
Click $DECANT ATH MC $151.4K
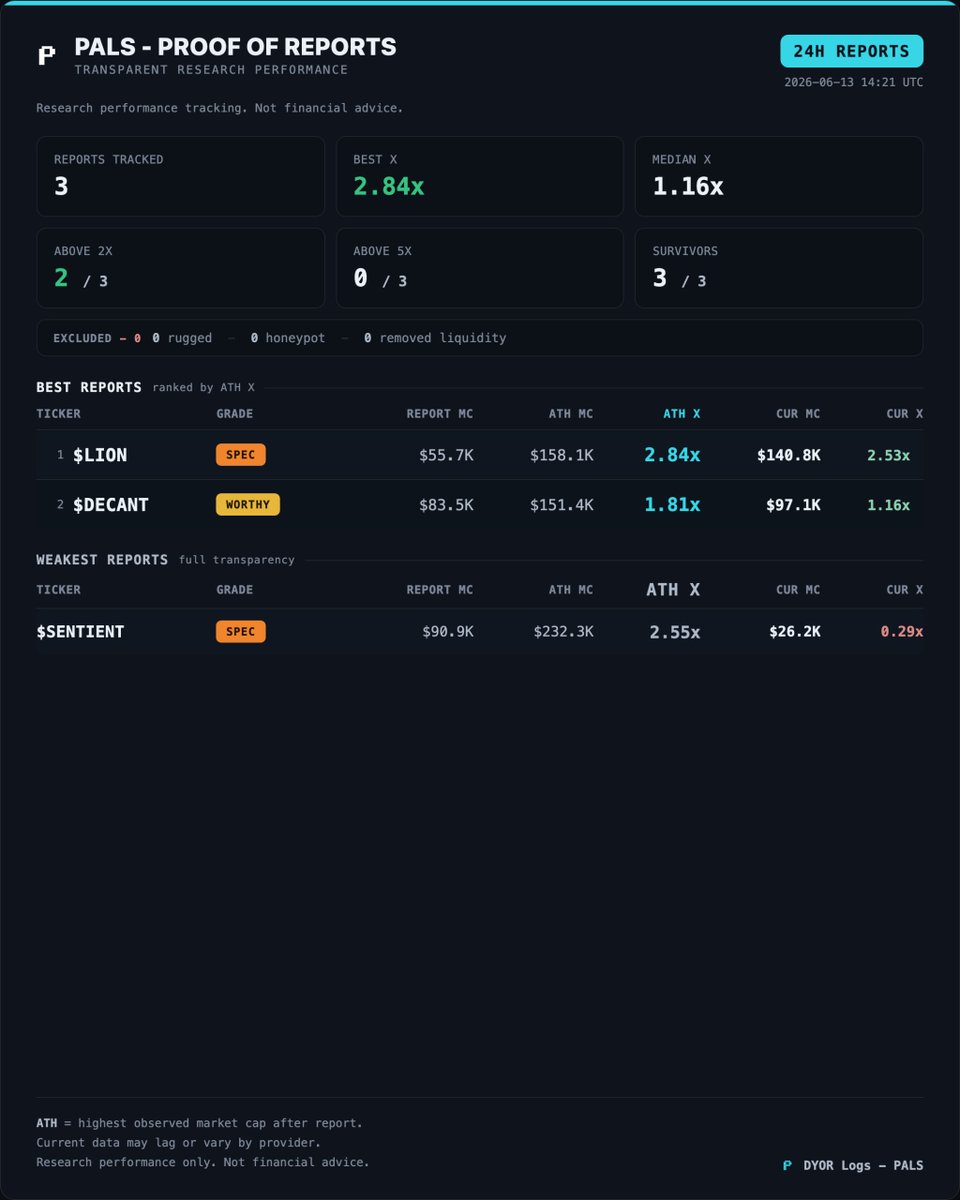coord(562,505)
